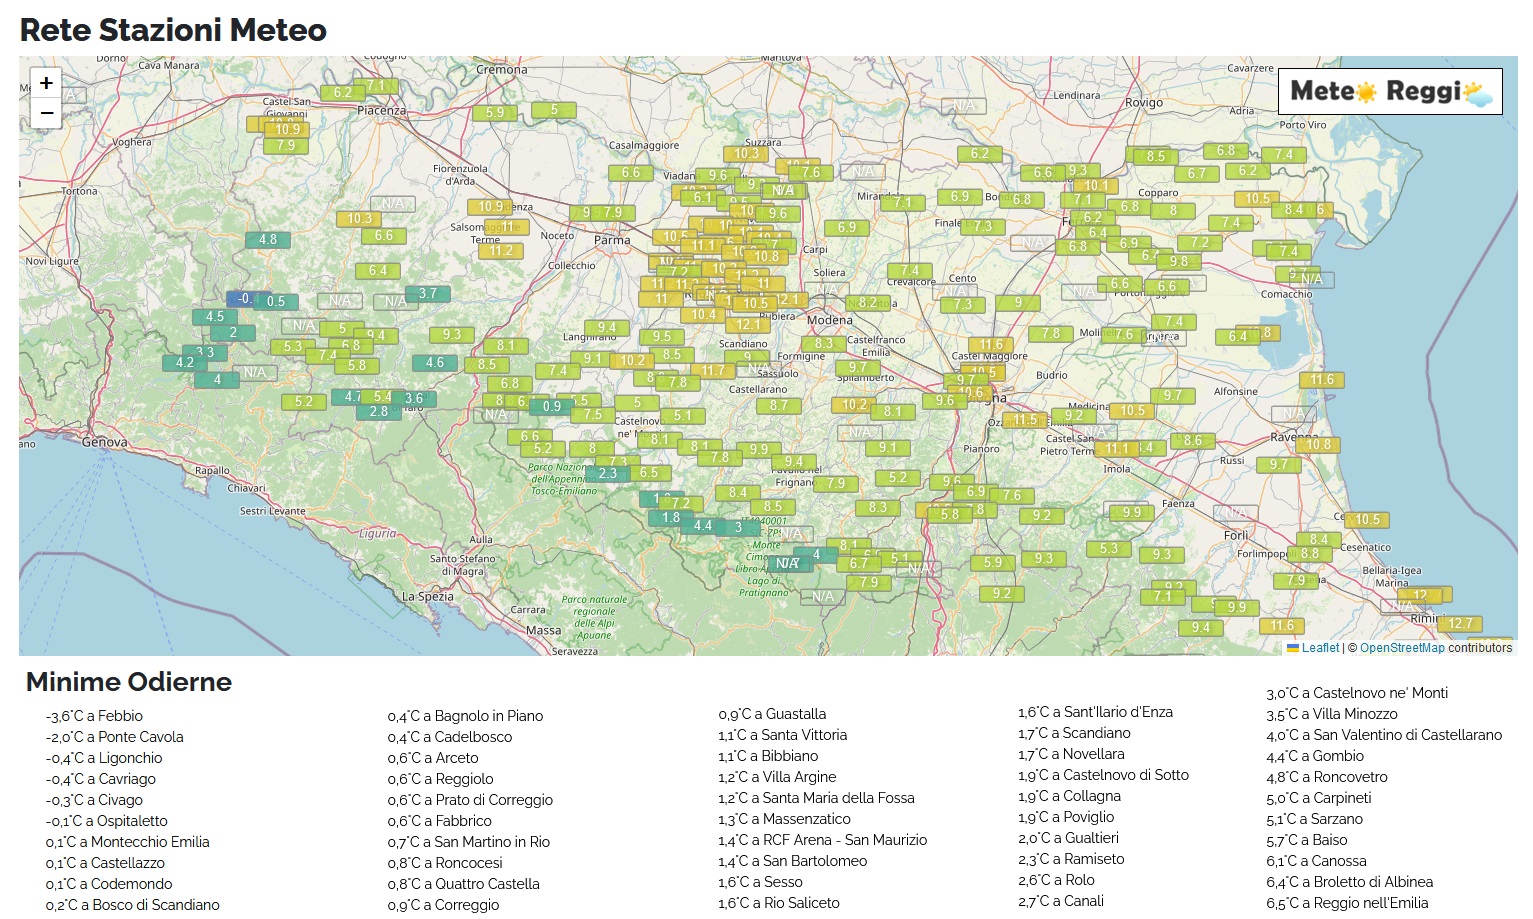Click the 0.5 temperature marker
Image resolution: width=1533 pixels, height=919 pixels.
click(276, 301)
